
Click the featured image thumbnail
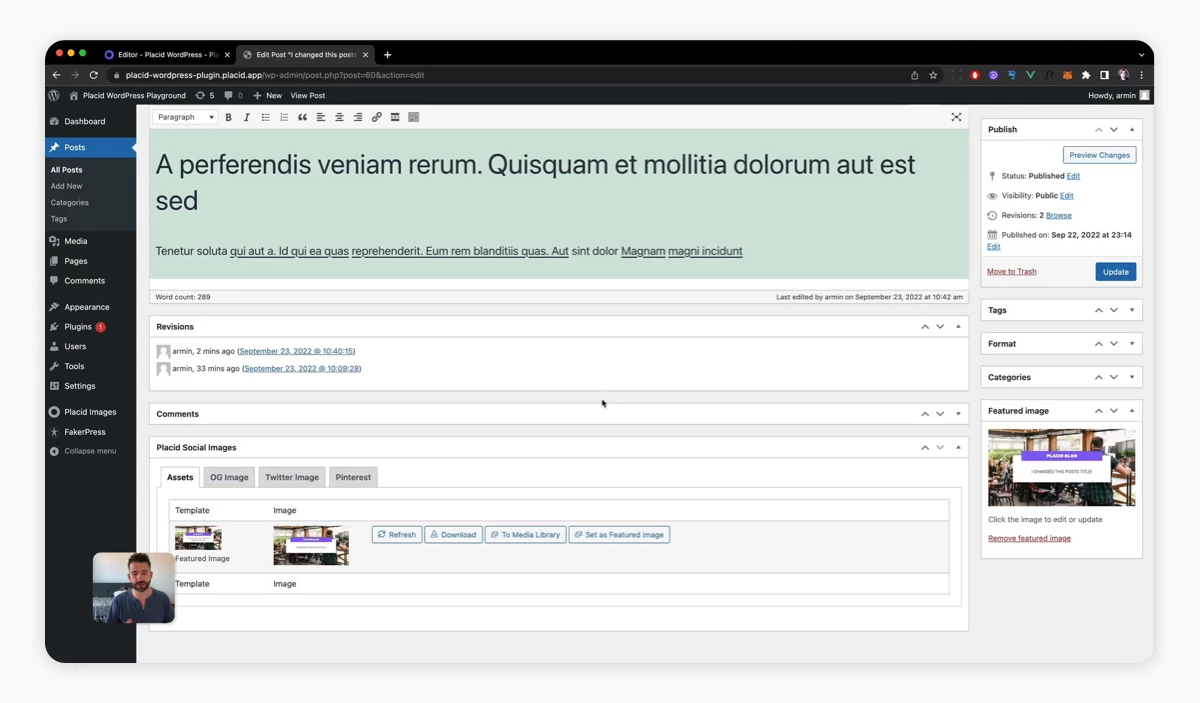coord(1061,467)
